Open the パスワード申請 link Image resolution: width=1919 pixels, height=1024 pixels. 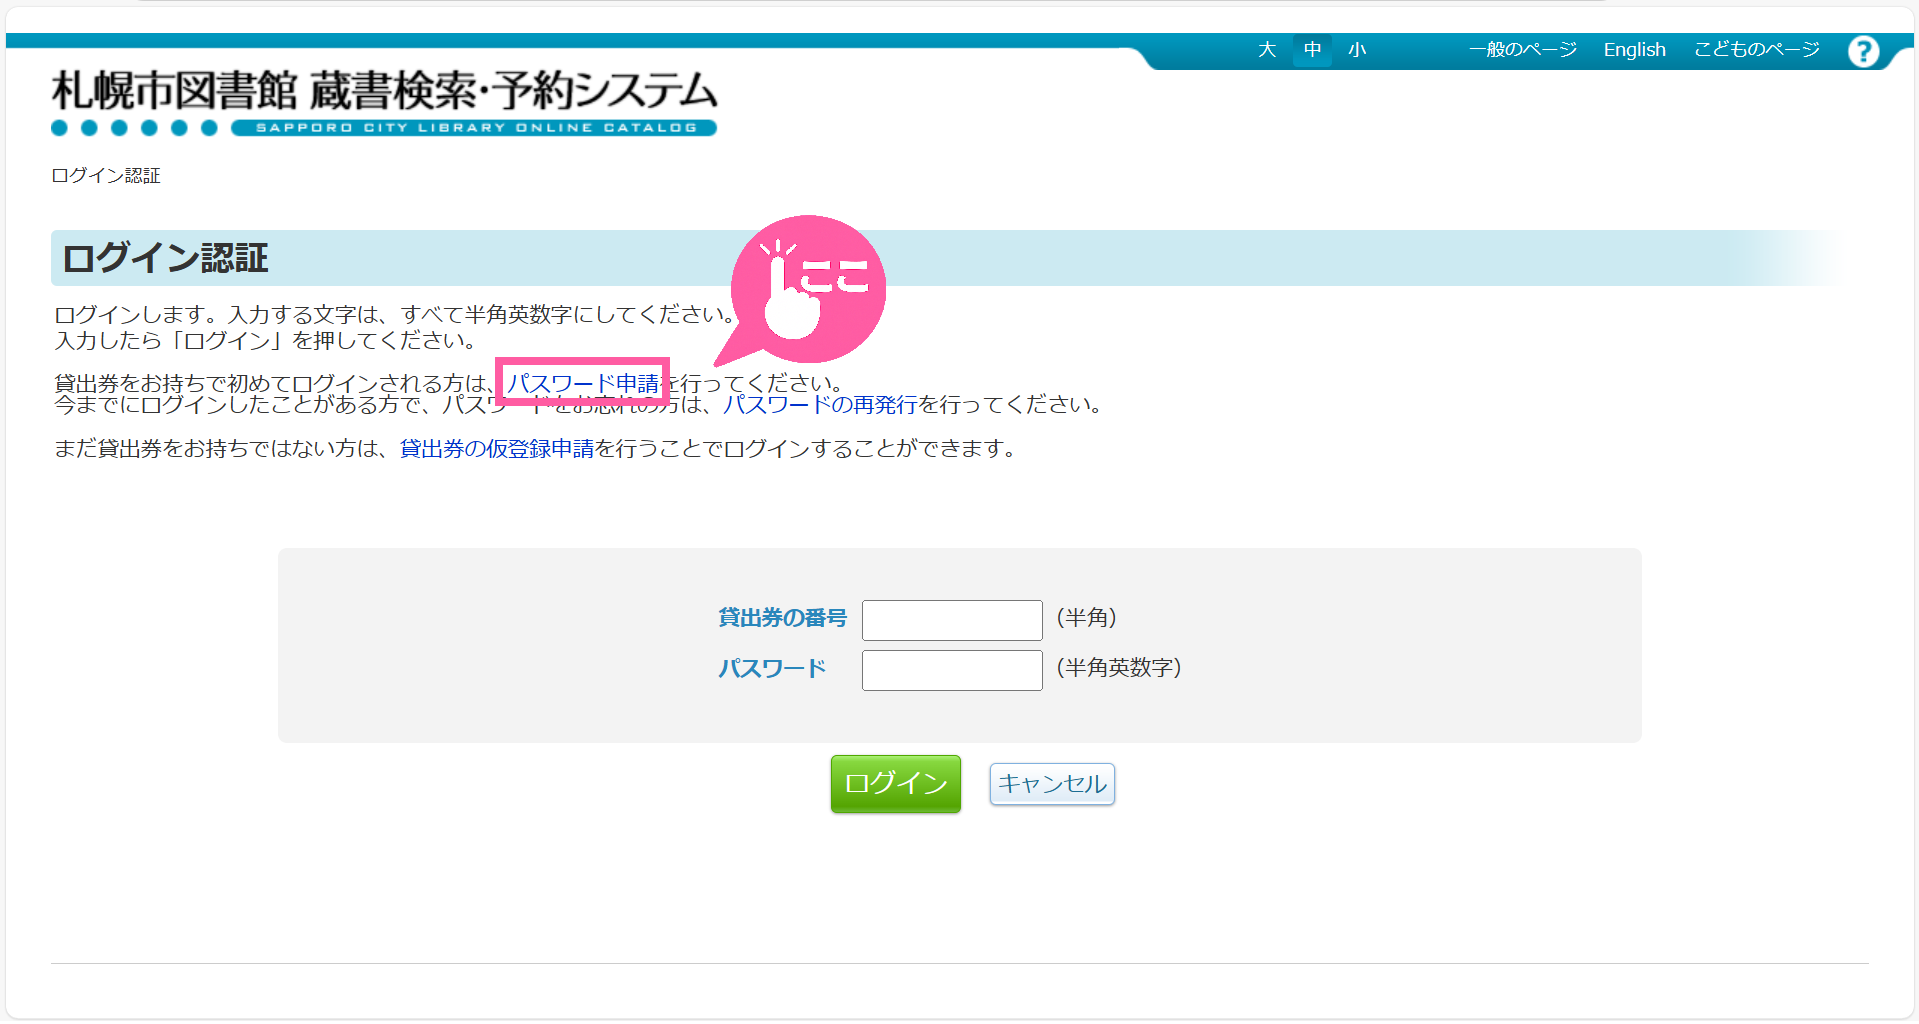[x=583, y=383]
